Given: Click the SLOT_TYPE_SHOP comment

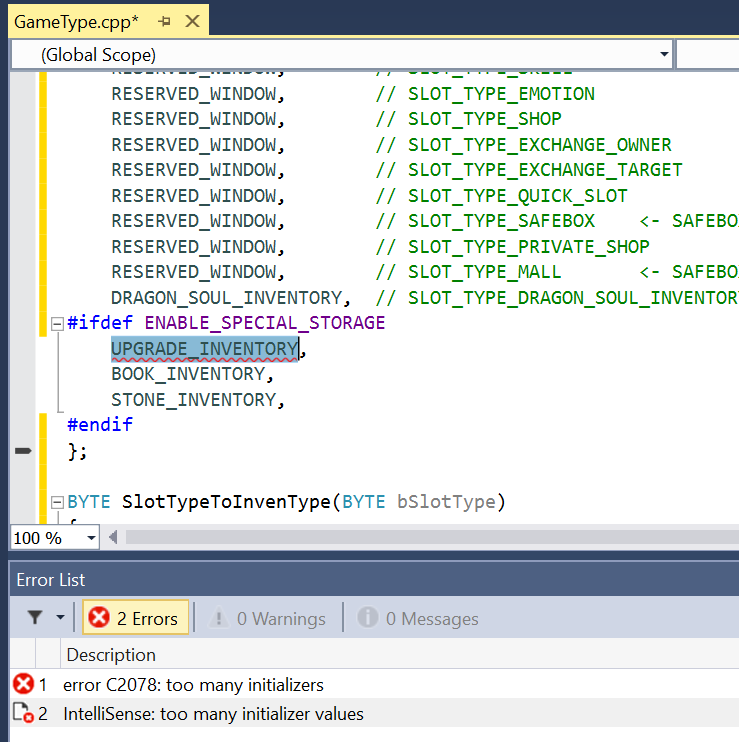Looking at the screenshot, I should [469, 119].
